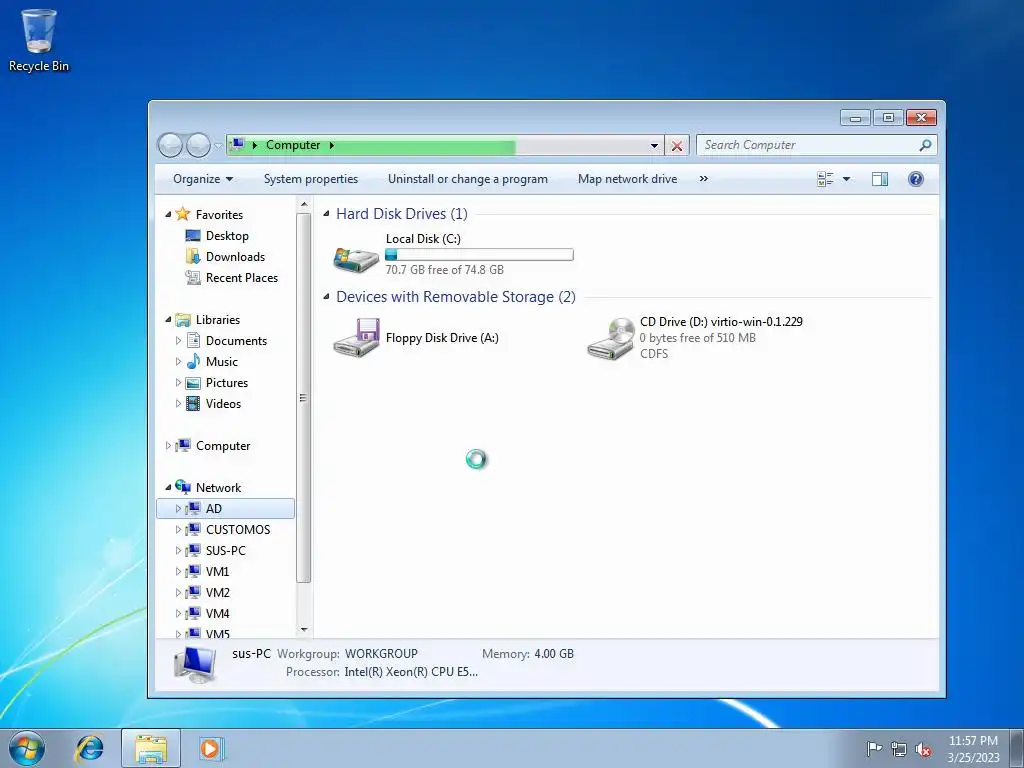
Task: Open the Documents library
Action: coord(236,340)
